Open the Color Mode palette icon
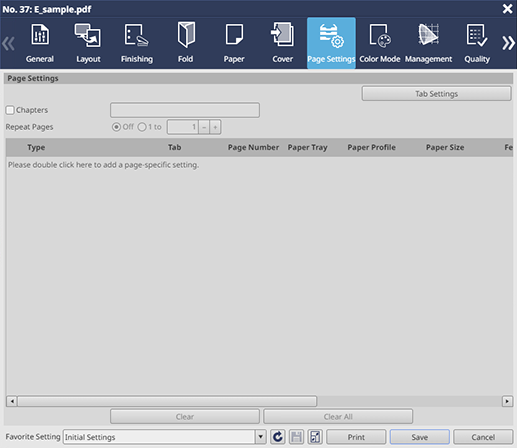 pos(380,35)
